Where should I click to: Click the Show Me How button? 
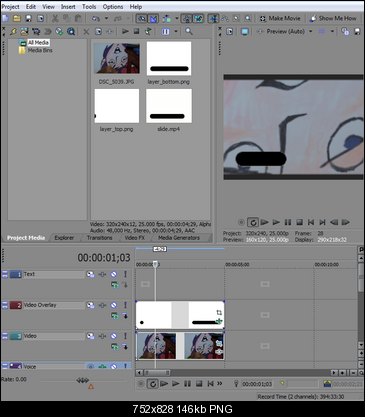[333, 18]
